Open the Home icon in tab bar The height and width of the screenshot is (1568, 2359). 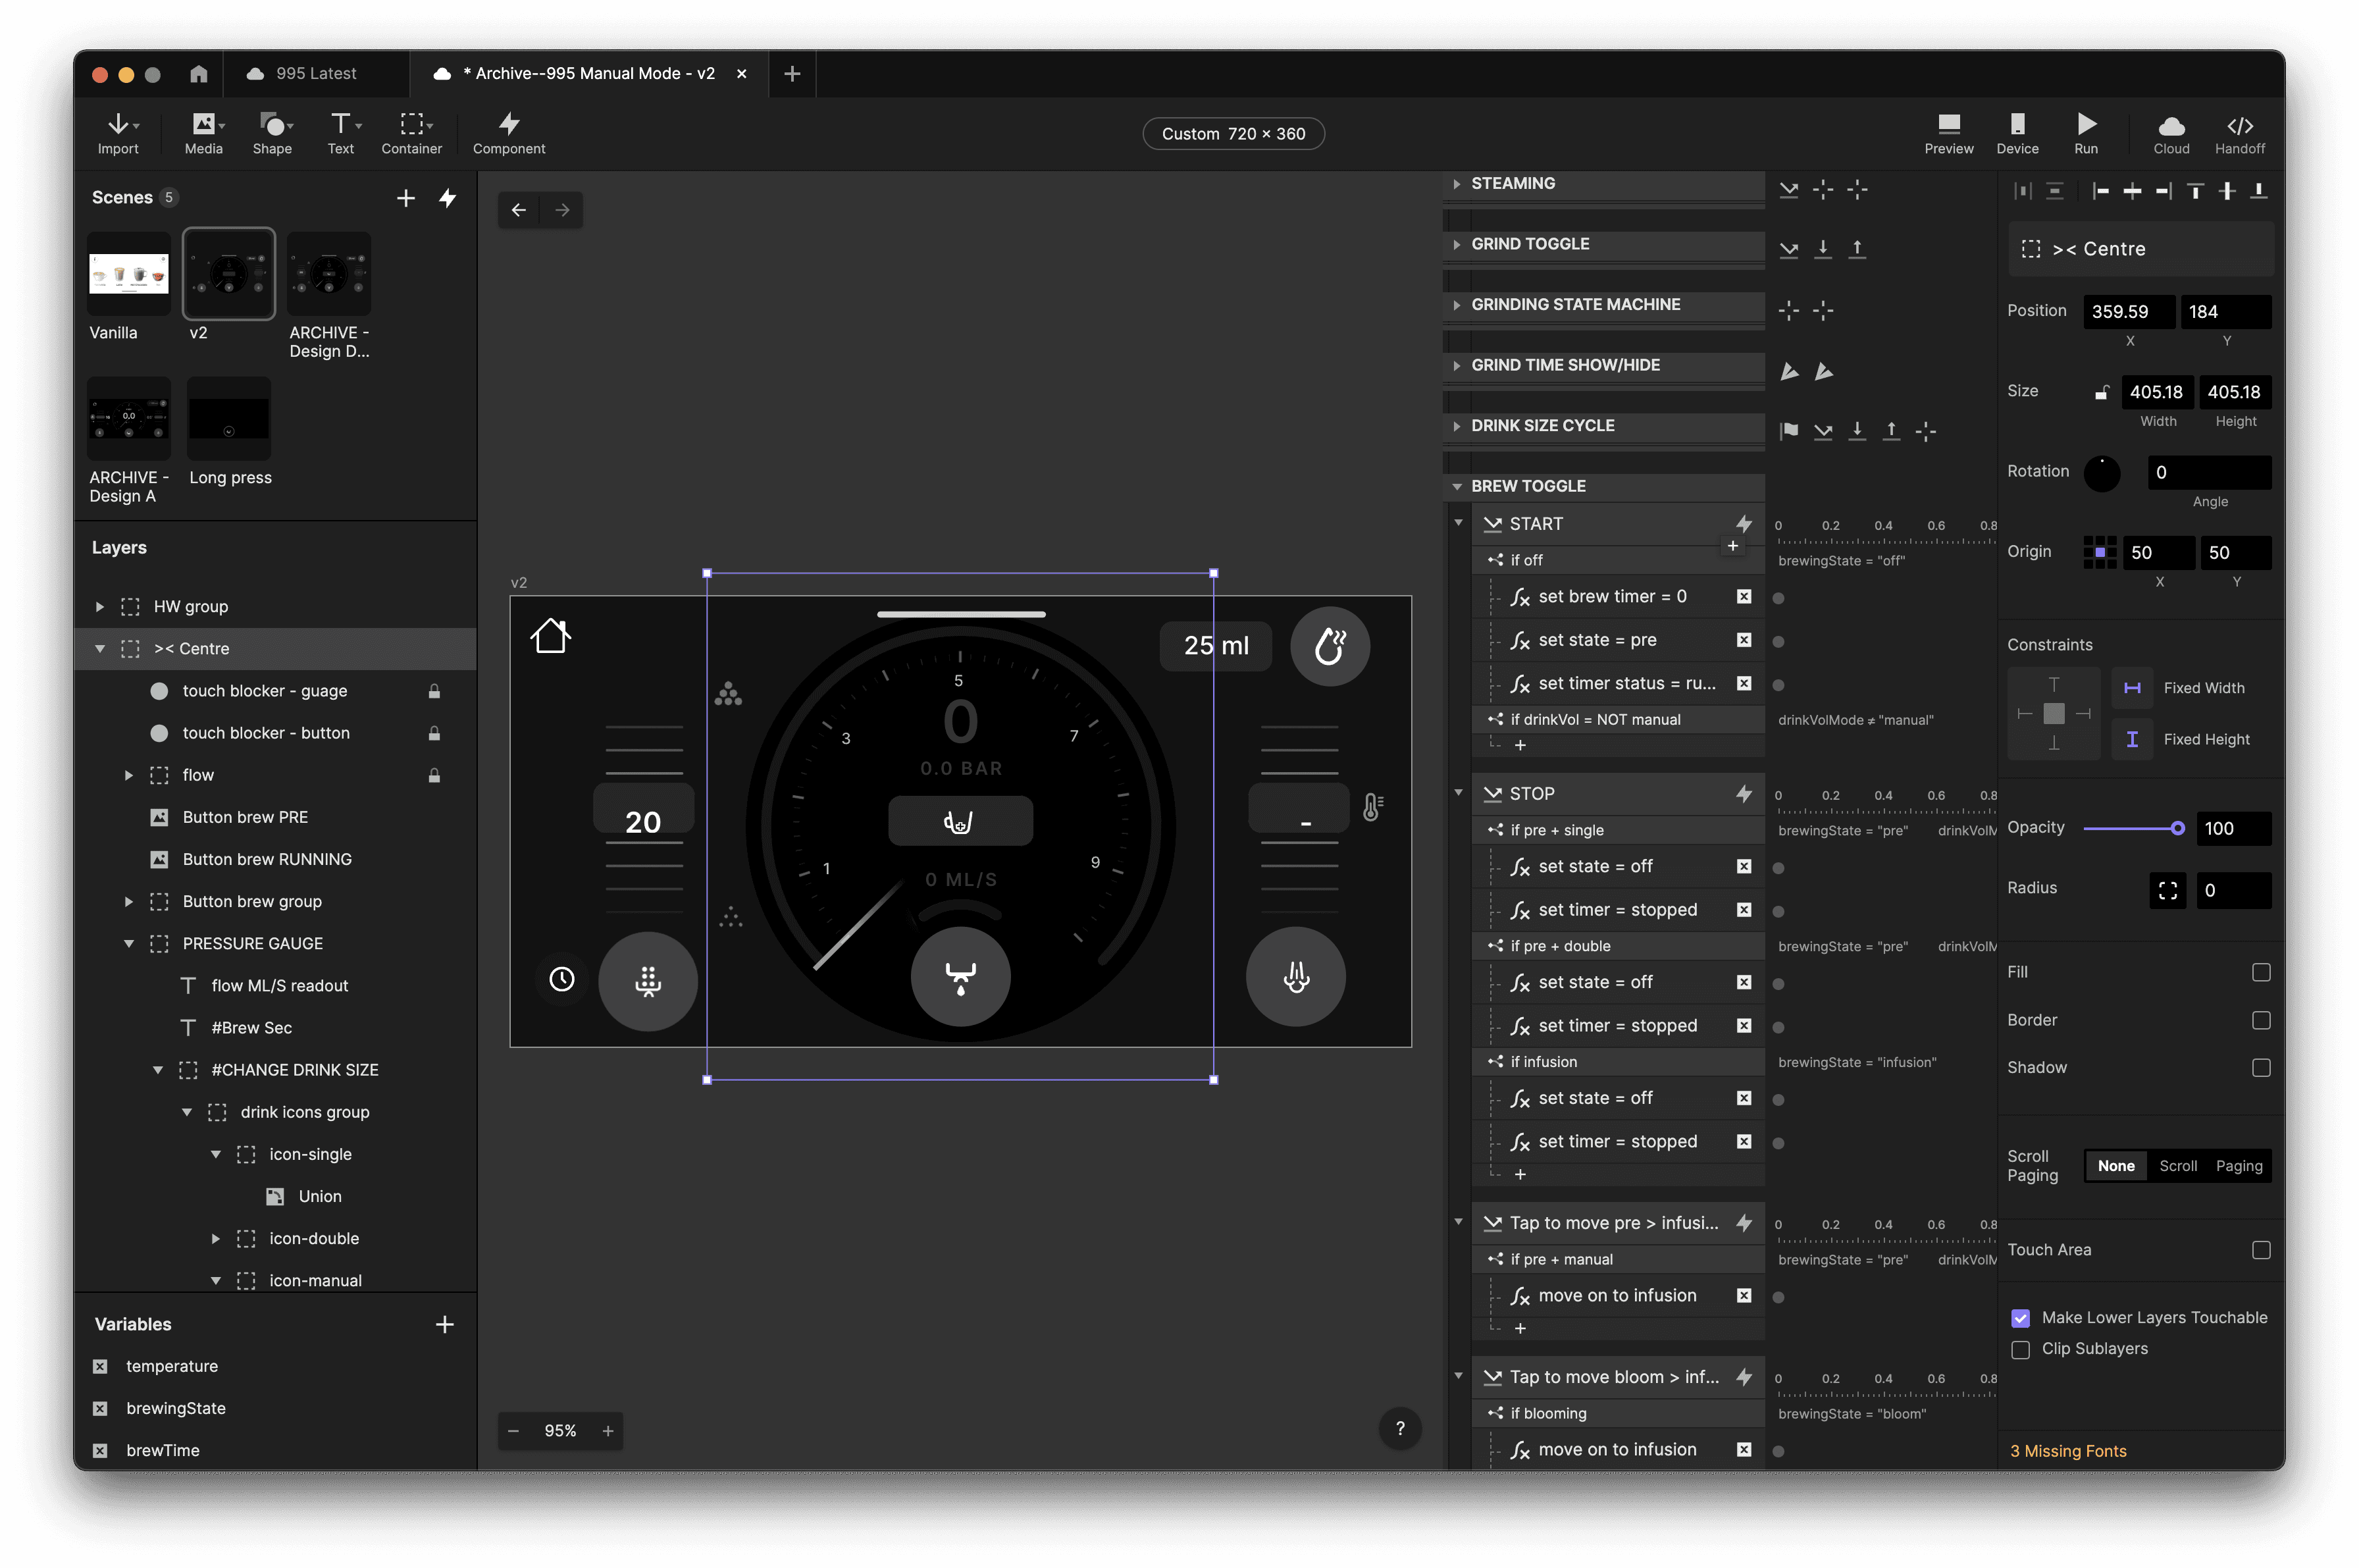[198, 74]
